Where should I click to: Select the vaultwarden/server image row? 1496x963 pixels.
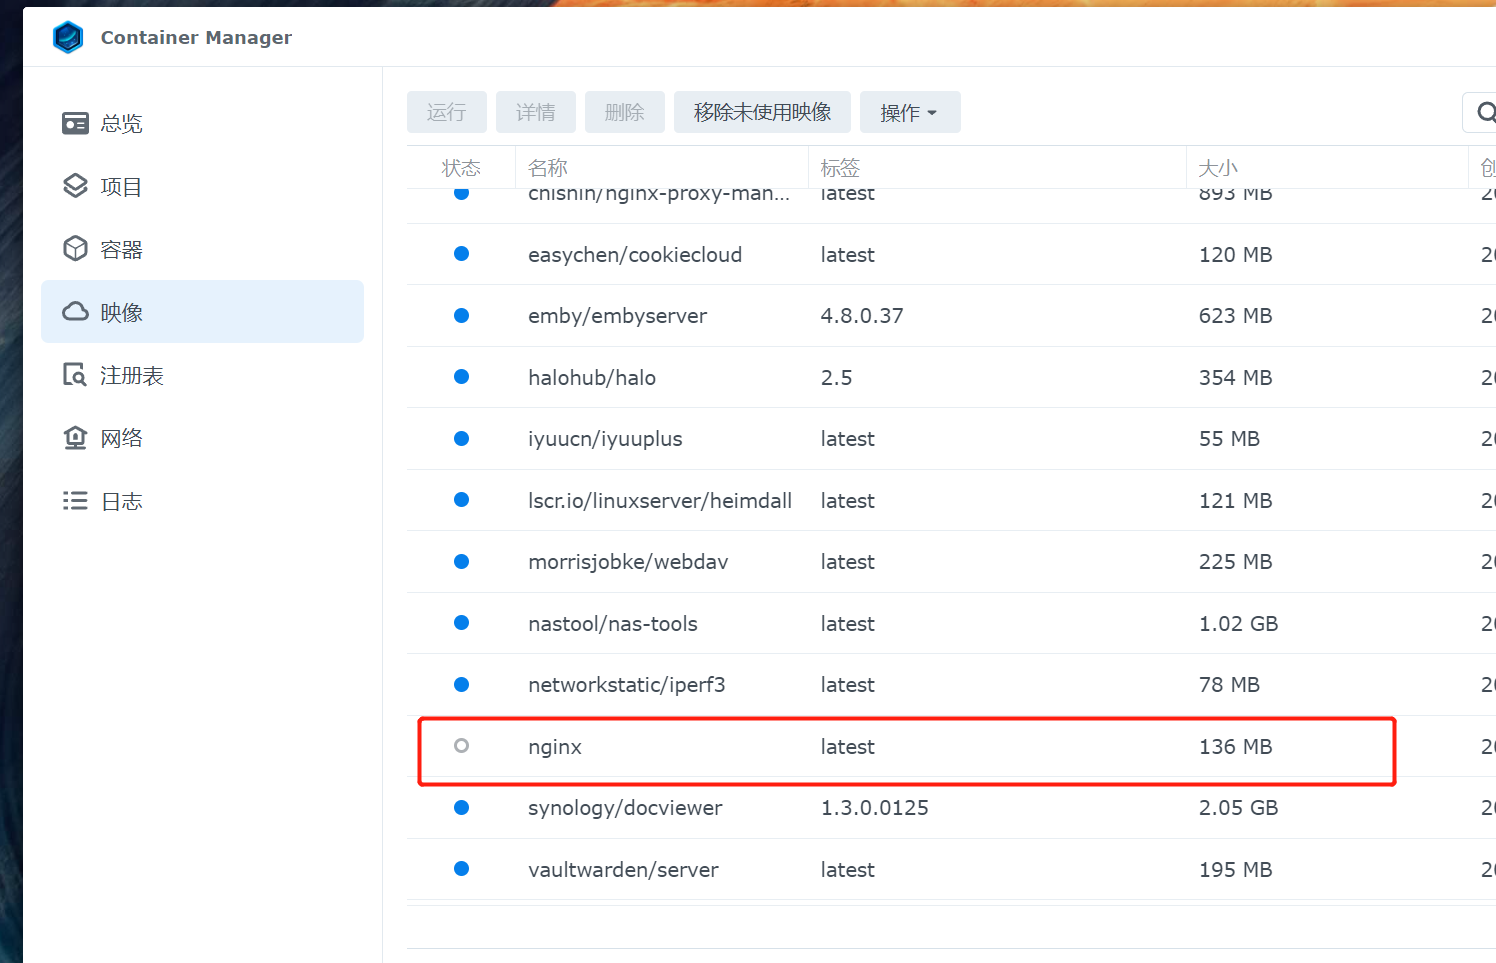point(951,869)
